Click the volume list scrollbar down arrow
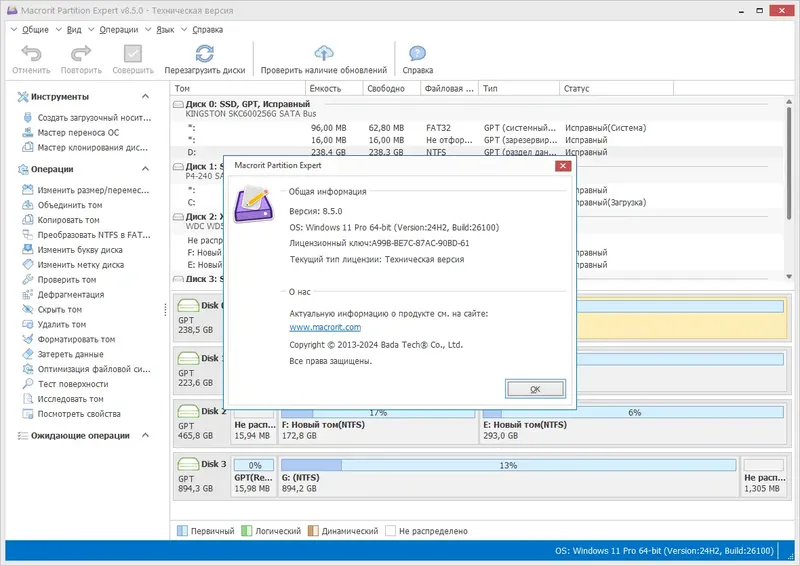This screenshot has width=800, height=566. pos(789,277)
